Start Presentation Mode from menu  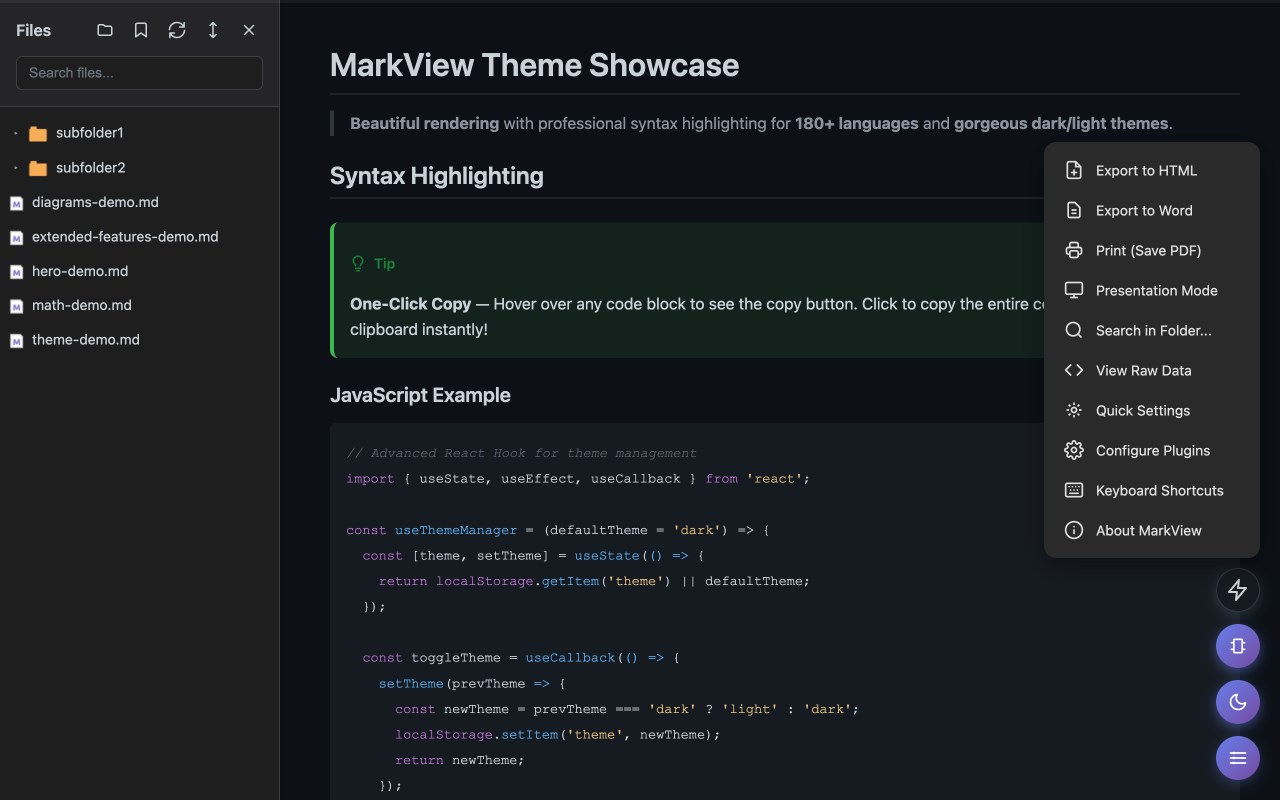[x=1152, y=290]
